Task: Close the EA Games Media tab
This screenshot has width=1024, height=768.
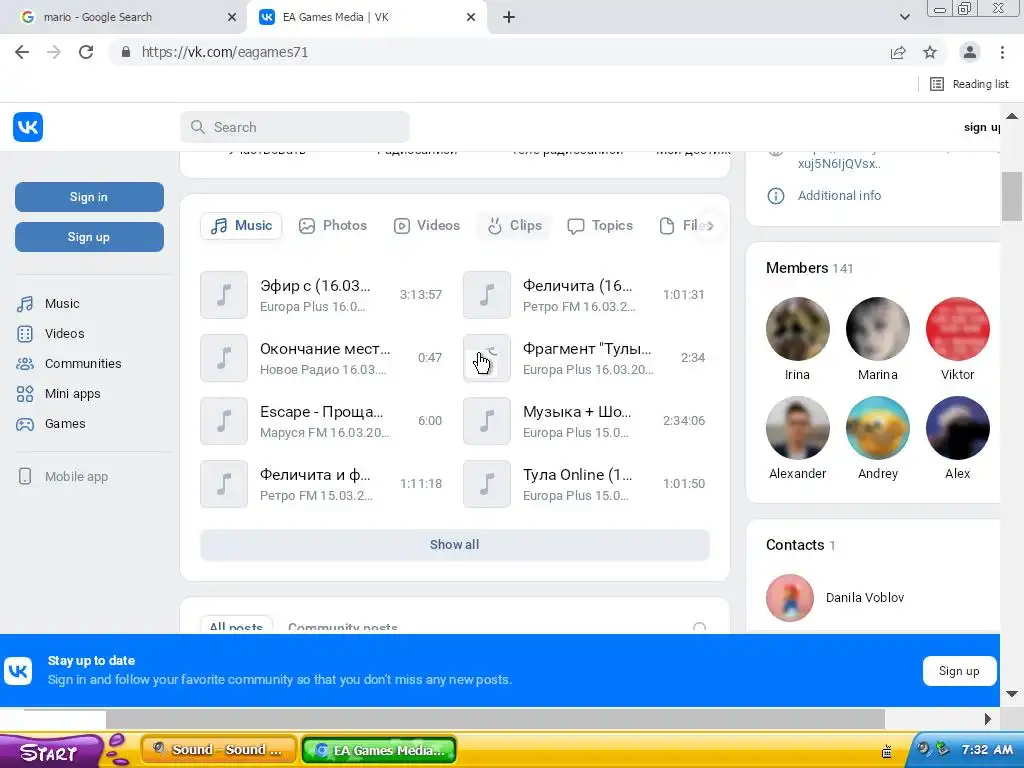Action: [471, 17]
